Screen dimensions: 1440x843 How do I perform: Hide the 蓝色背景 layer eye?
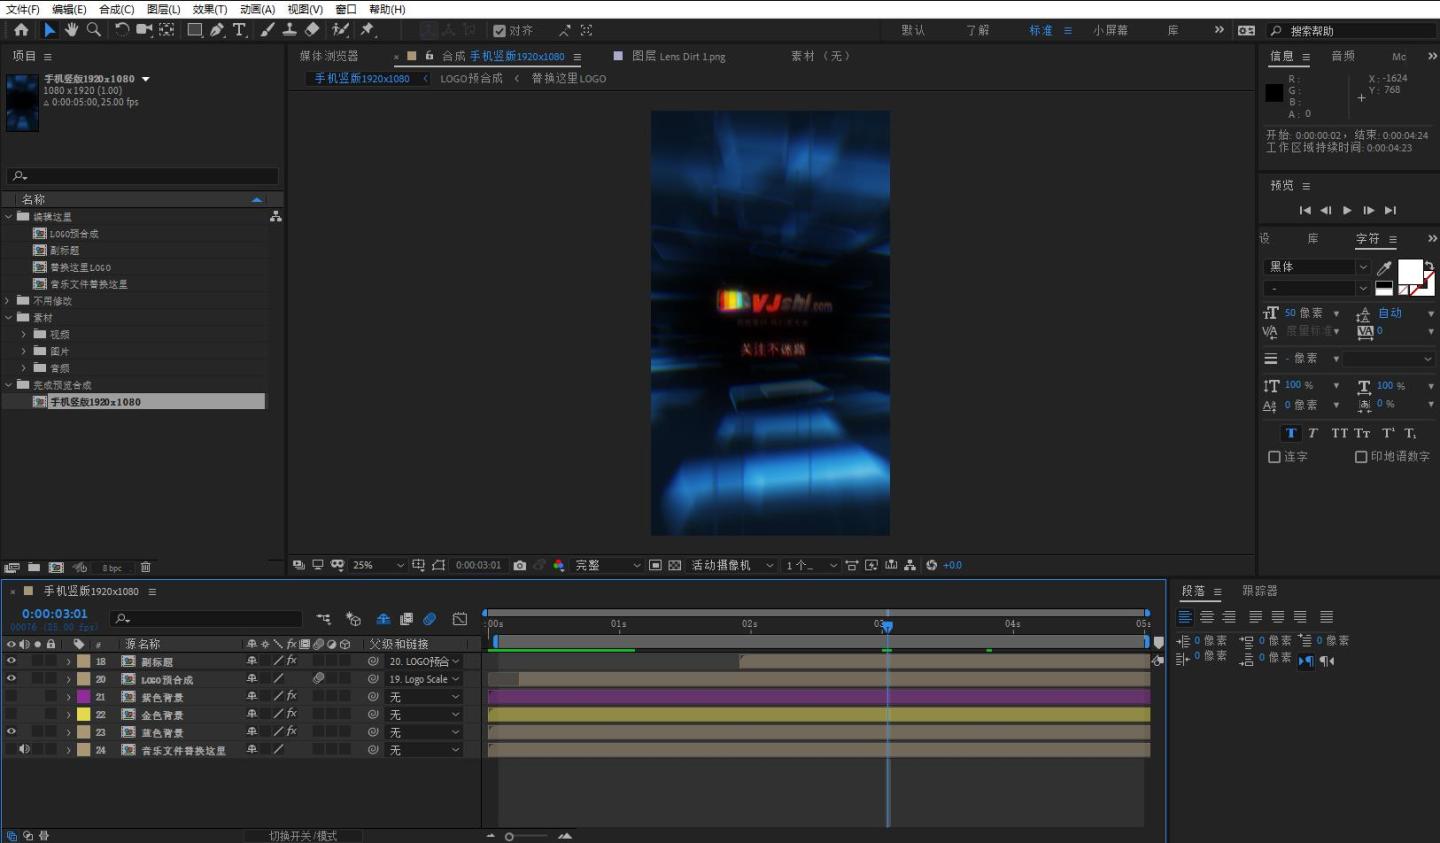click(11, 732)
